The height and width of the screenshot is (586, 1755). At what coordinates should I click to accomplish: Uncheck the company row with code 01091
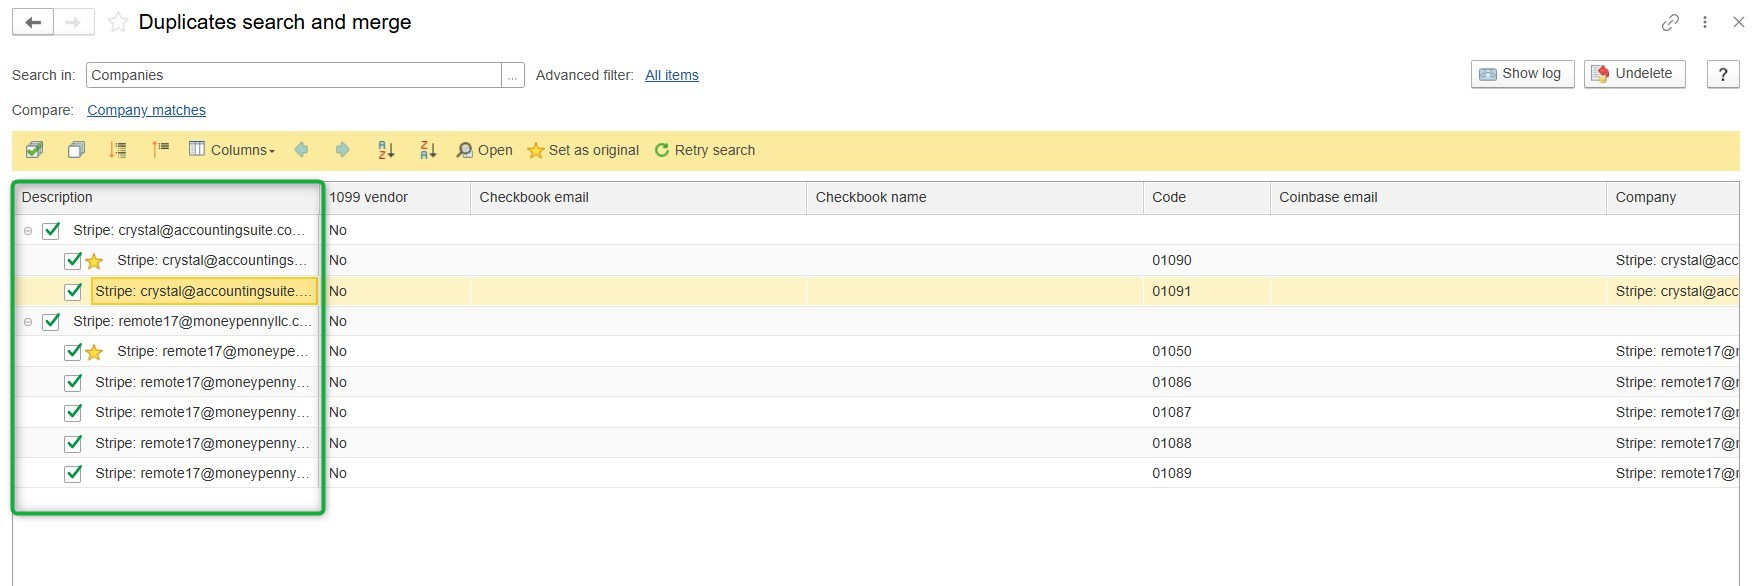click(73, 291)
